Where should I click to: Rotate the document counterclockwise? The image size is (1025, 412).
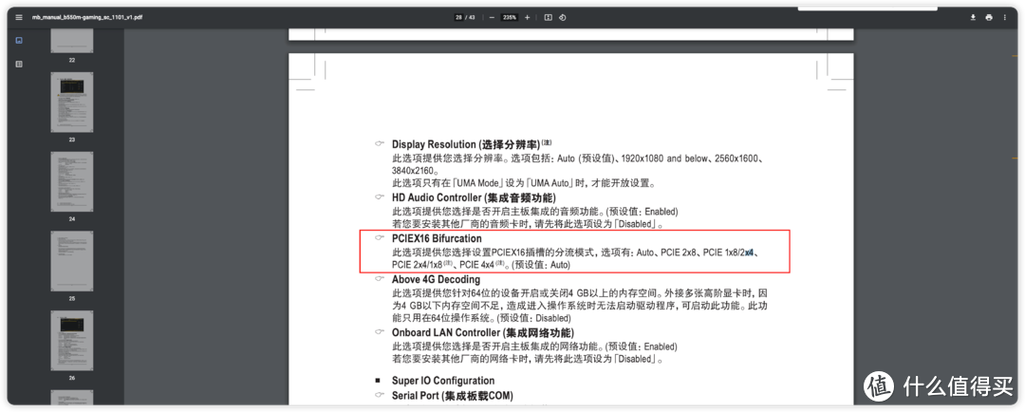[563, 17]
